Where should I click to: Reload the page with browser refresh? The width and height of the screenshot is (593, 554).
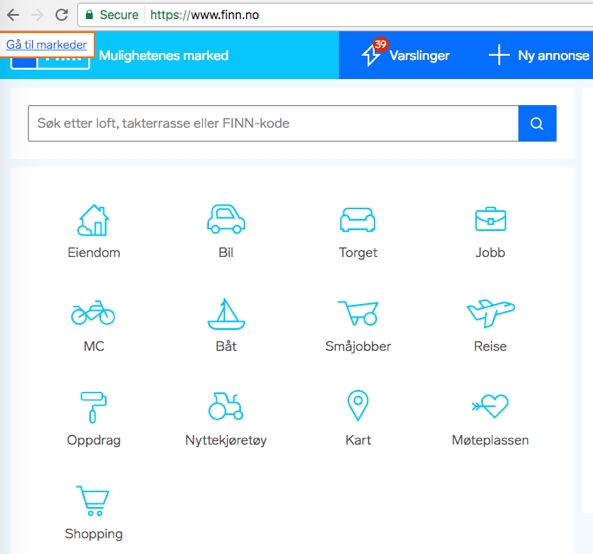coord(62,15)
